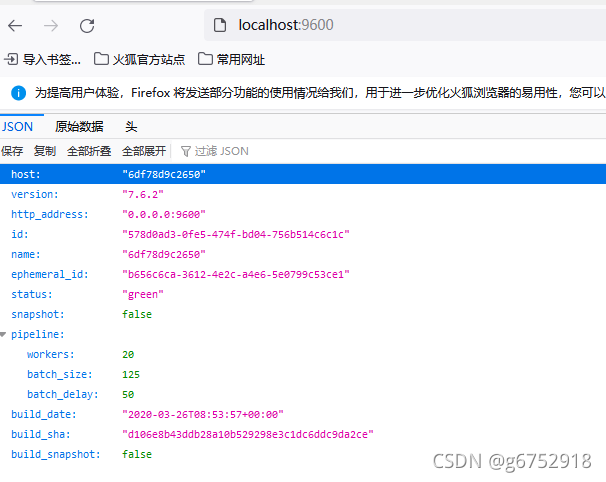This screenshot has width=606, height=482.
Task: Click the version value "7.6.2"
Action: pyautogui.click(x=143, y=194)
